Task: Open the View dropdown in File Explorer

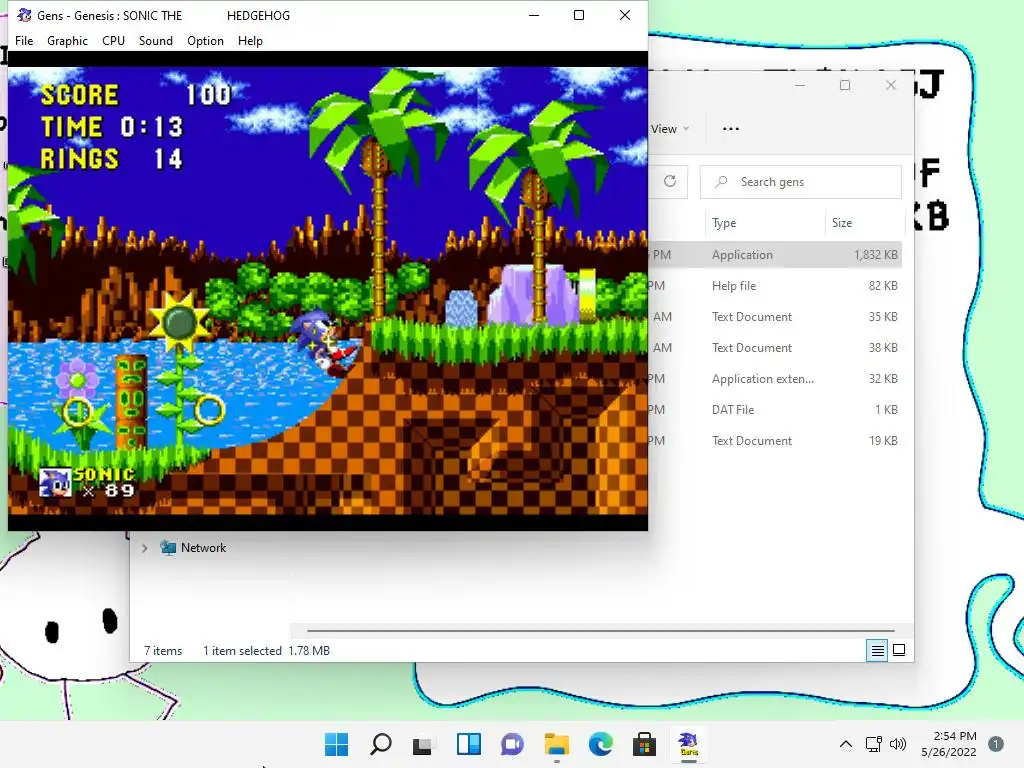Action: click(670, 129)
